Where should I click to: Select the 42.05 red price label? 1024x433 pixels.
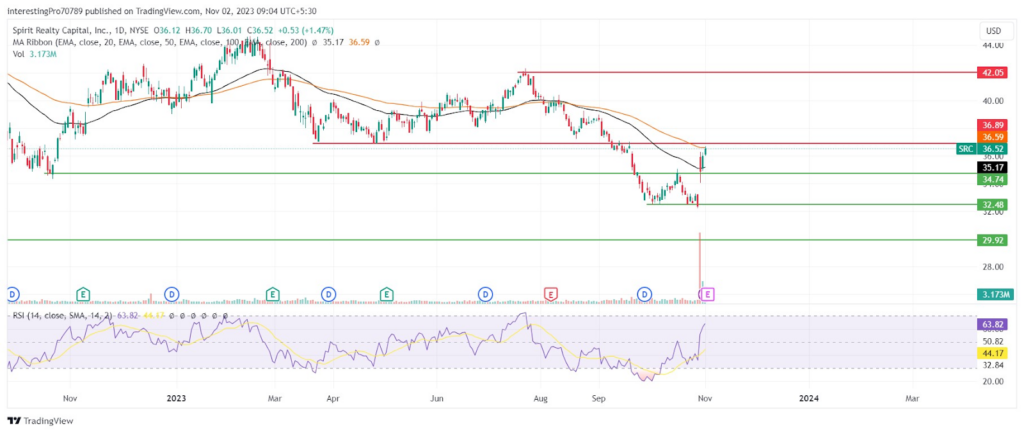[993, 72]
